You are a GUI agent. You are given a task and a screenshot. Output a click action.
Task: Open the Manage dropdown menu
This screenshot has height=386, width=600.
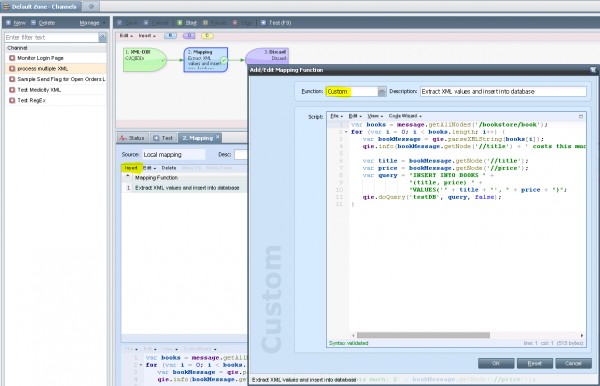pyautogui.click(x=92, y=23)
